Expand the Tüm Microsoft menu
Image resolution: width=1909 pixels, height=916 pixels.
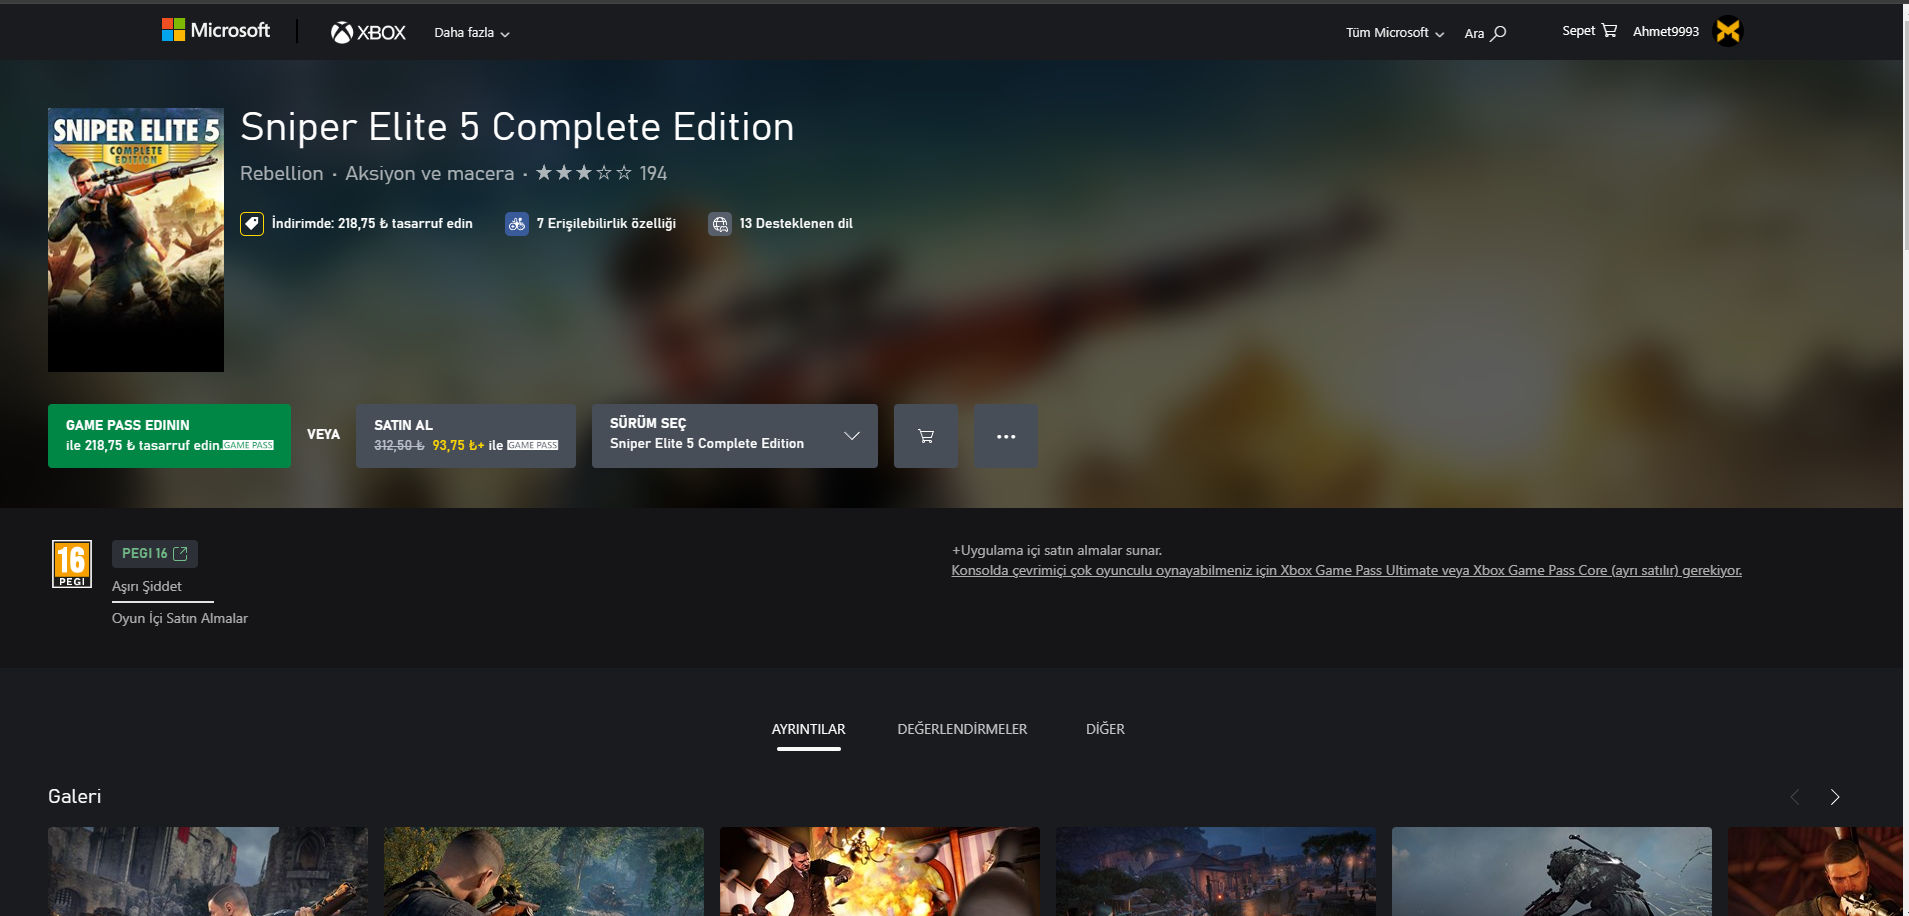(x=1395, y=33)
